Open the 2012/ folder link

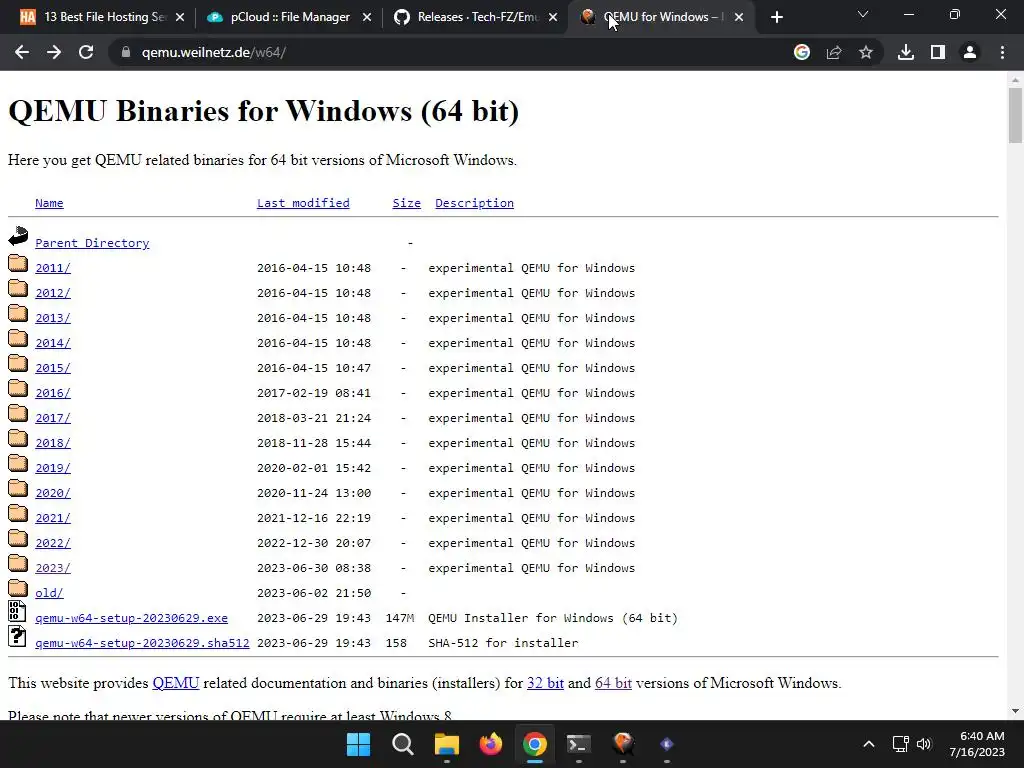[x=52, y=293]
